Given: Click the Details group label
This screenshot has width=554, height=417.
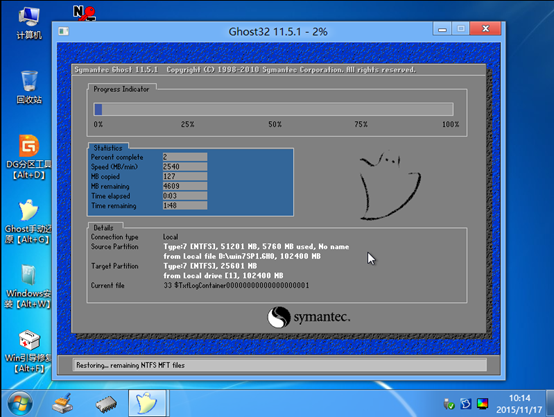Looking at the screenshot, I should tap(103, 228).
